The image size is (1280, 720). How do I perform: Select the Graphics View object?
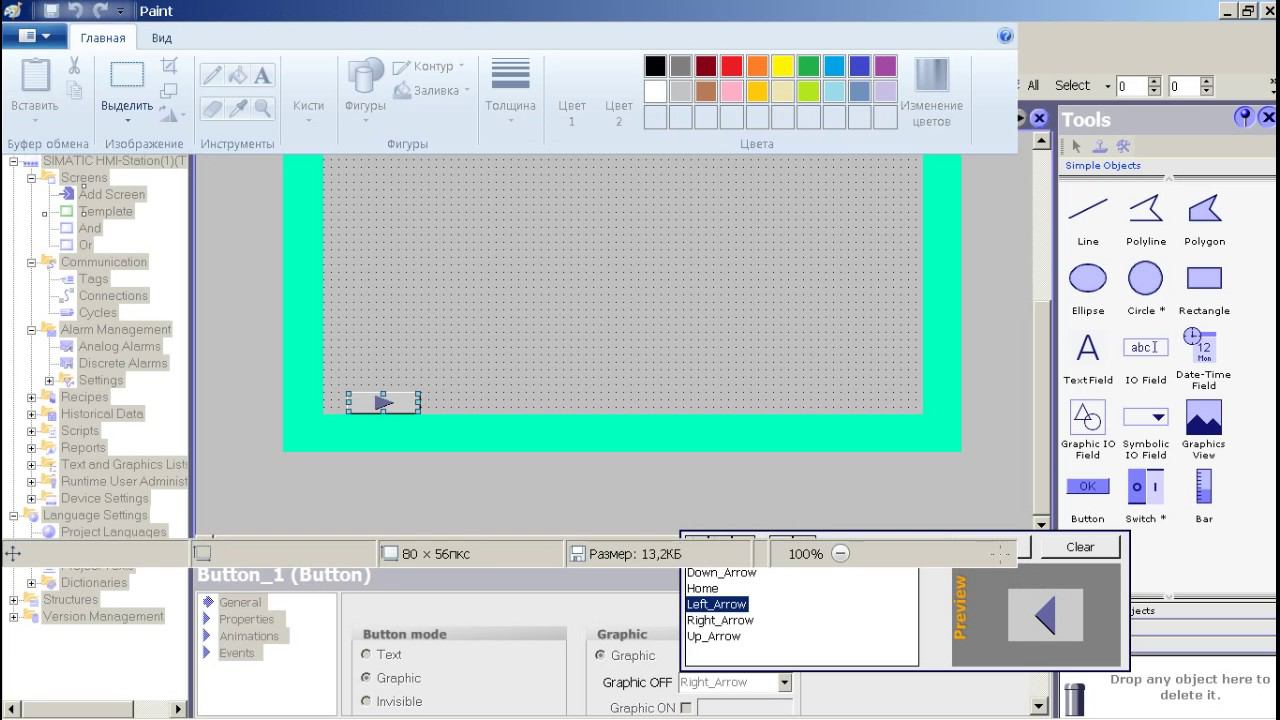tap(1204, 428)
